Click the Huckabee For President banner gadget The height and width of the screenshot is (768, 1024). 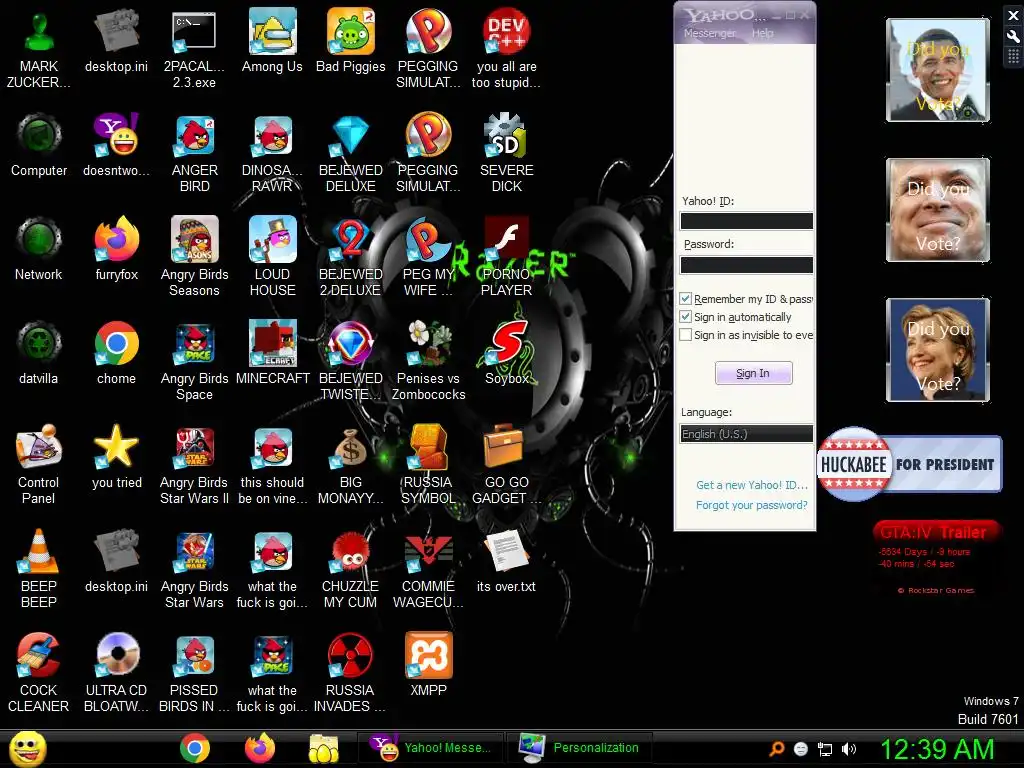909,464
